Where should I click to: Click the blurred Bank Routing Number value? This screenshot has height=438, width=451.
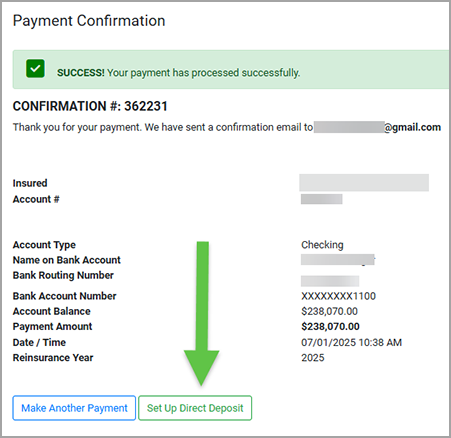point(330,281)
